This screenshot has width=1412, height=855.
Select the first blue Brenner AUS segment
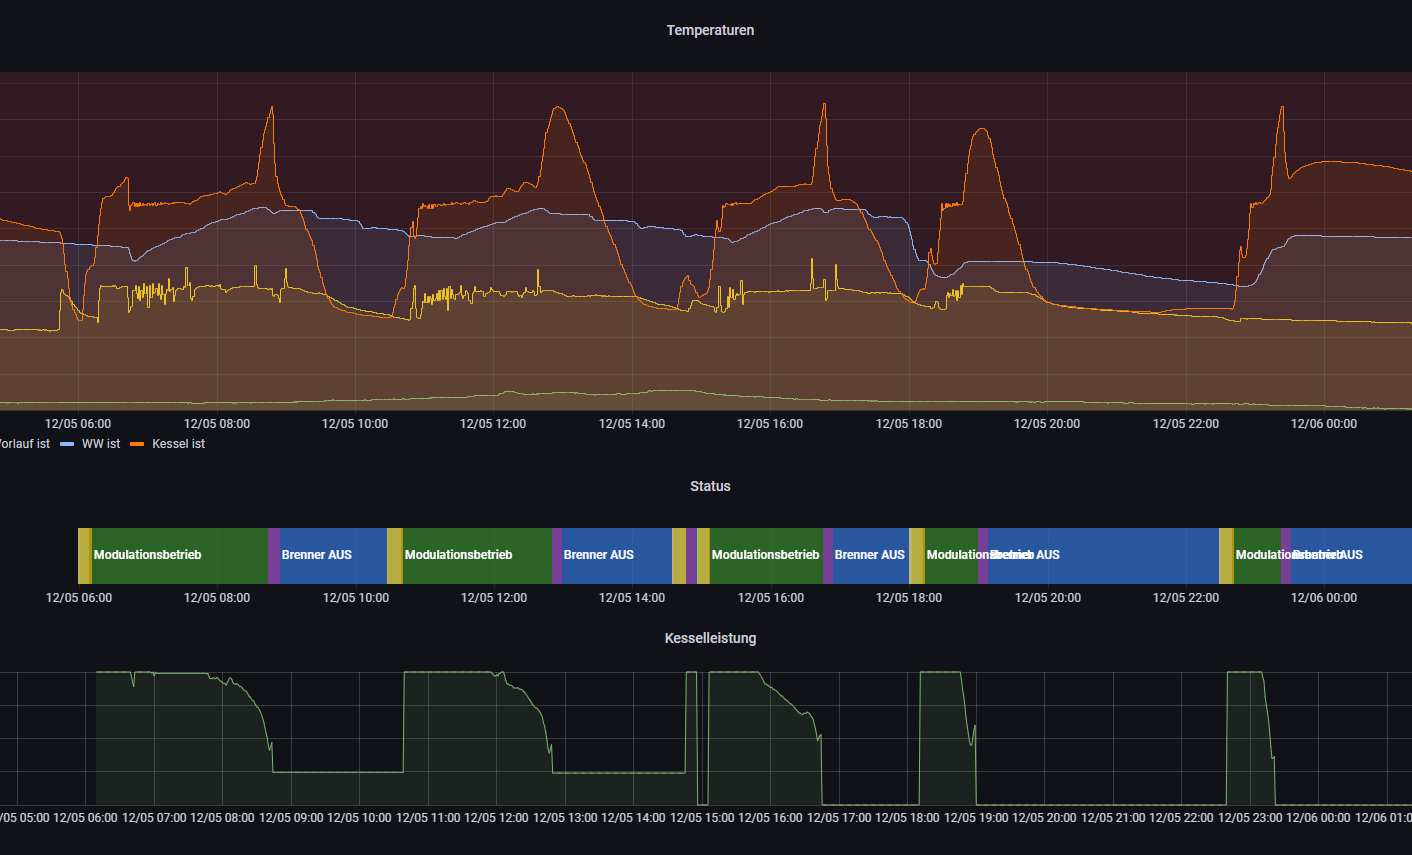[x=332, y=555]
